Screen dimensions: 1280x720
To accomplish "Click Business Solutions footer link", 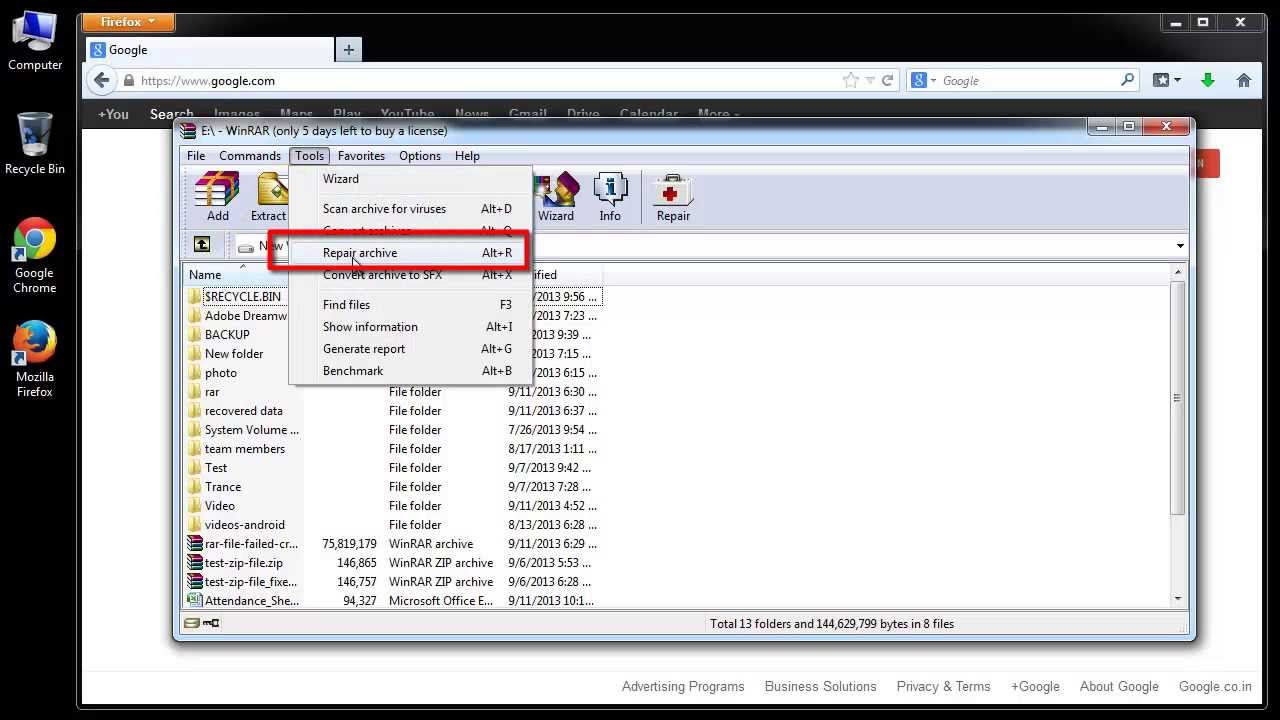I will pyautogui.click(x=820, y=686).
